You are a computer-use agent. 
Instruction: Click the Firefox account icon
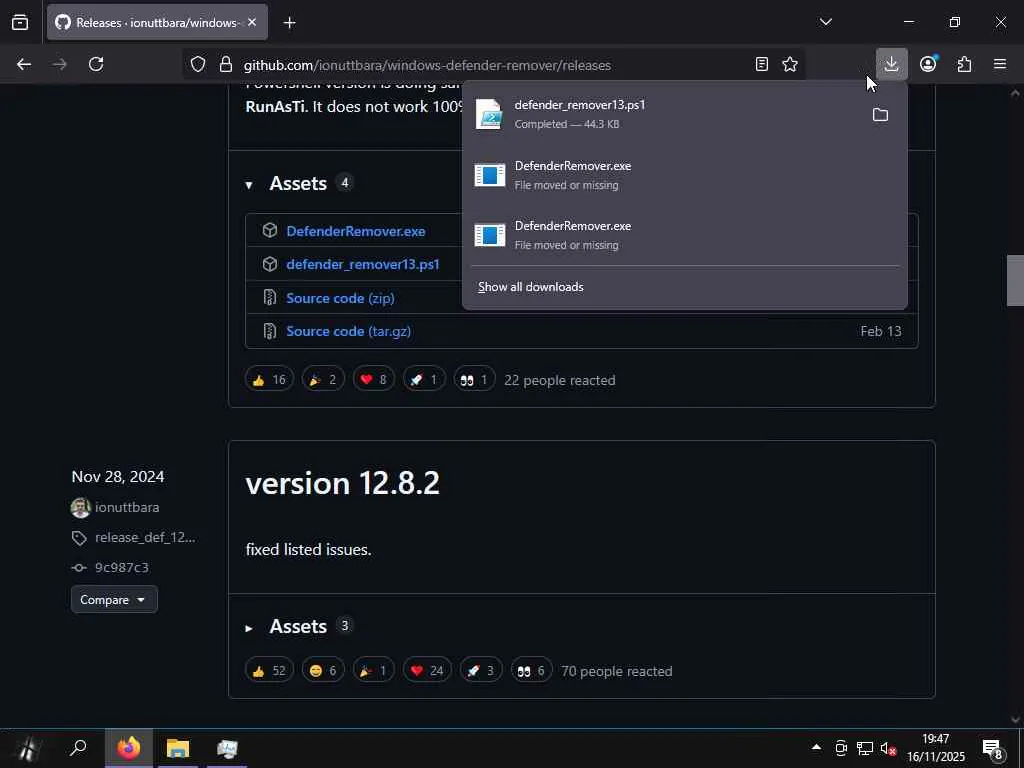[x=928, y=64]
